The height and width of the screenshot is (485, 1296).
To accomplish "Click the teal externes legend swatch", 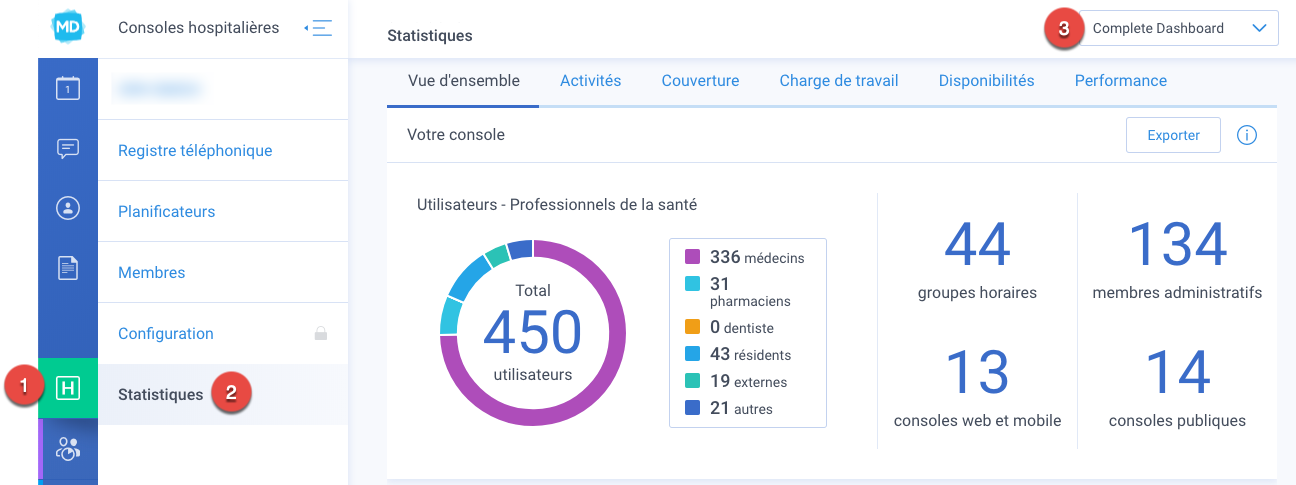I will tap(692, 381).
